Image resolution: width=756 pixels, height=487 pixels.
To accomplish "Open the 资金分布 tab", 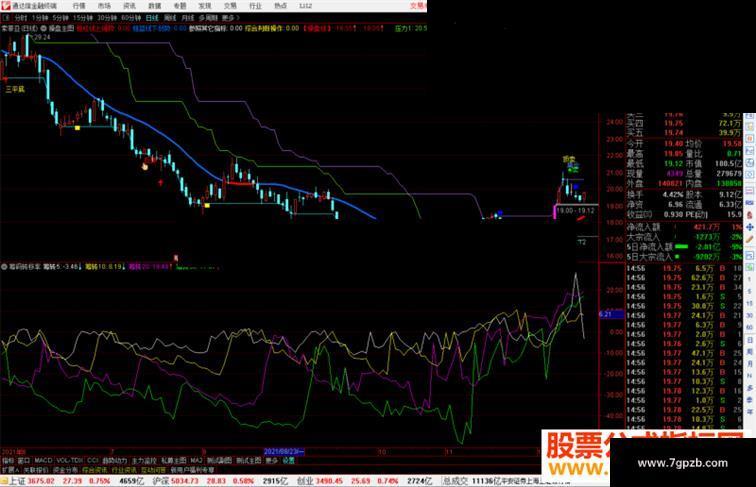I will 66,470.
